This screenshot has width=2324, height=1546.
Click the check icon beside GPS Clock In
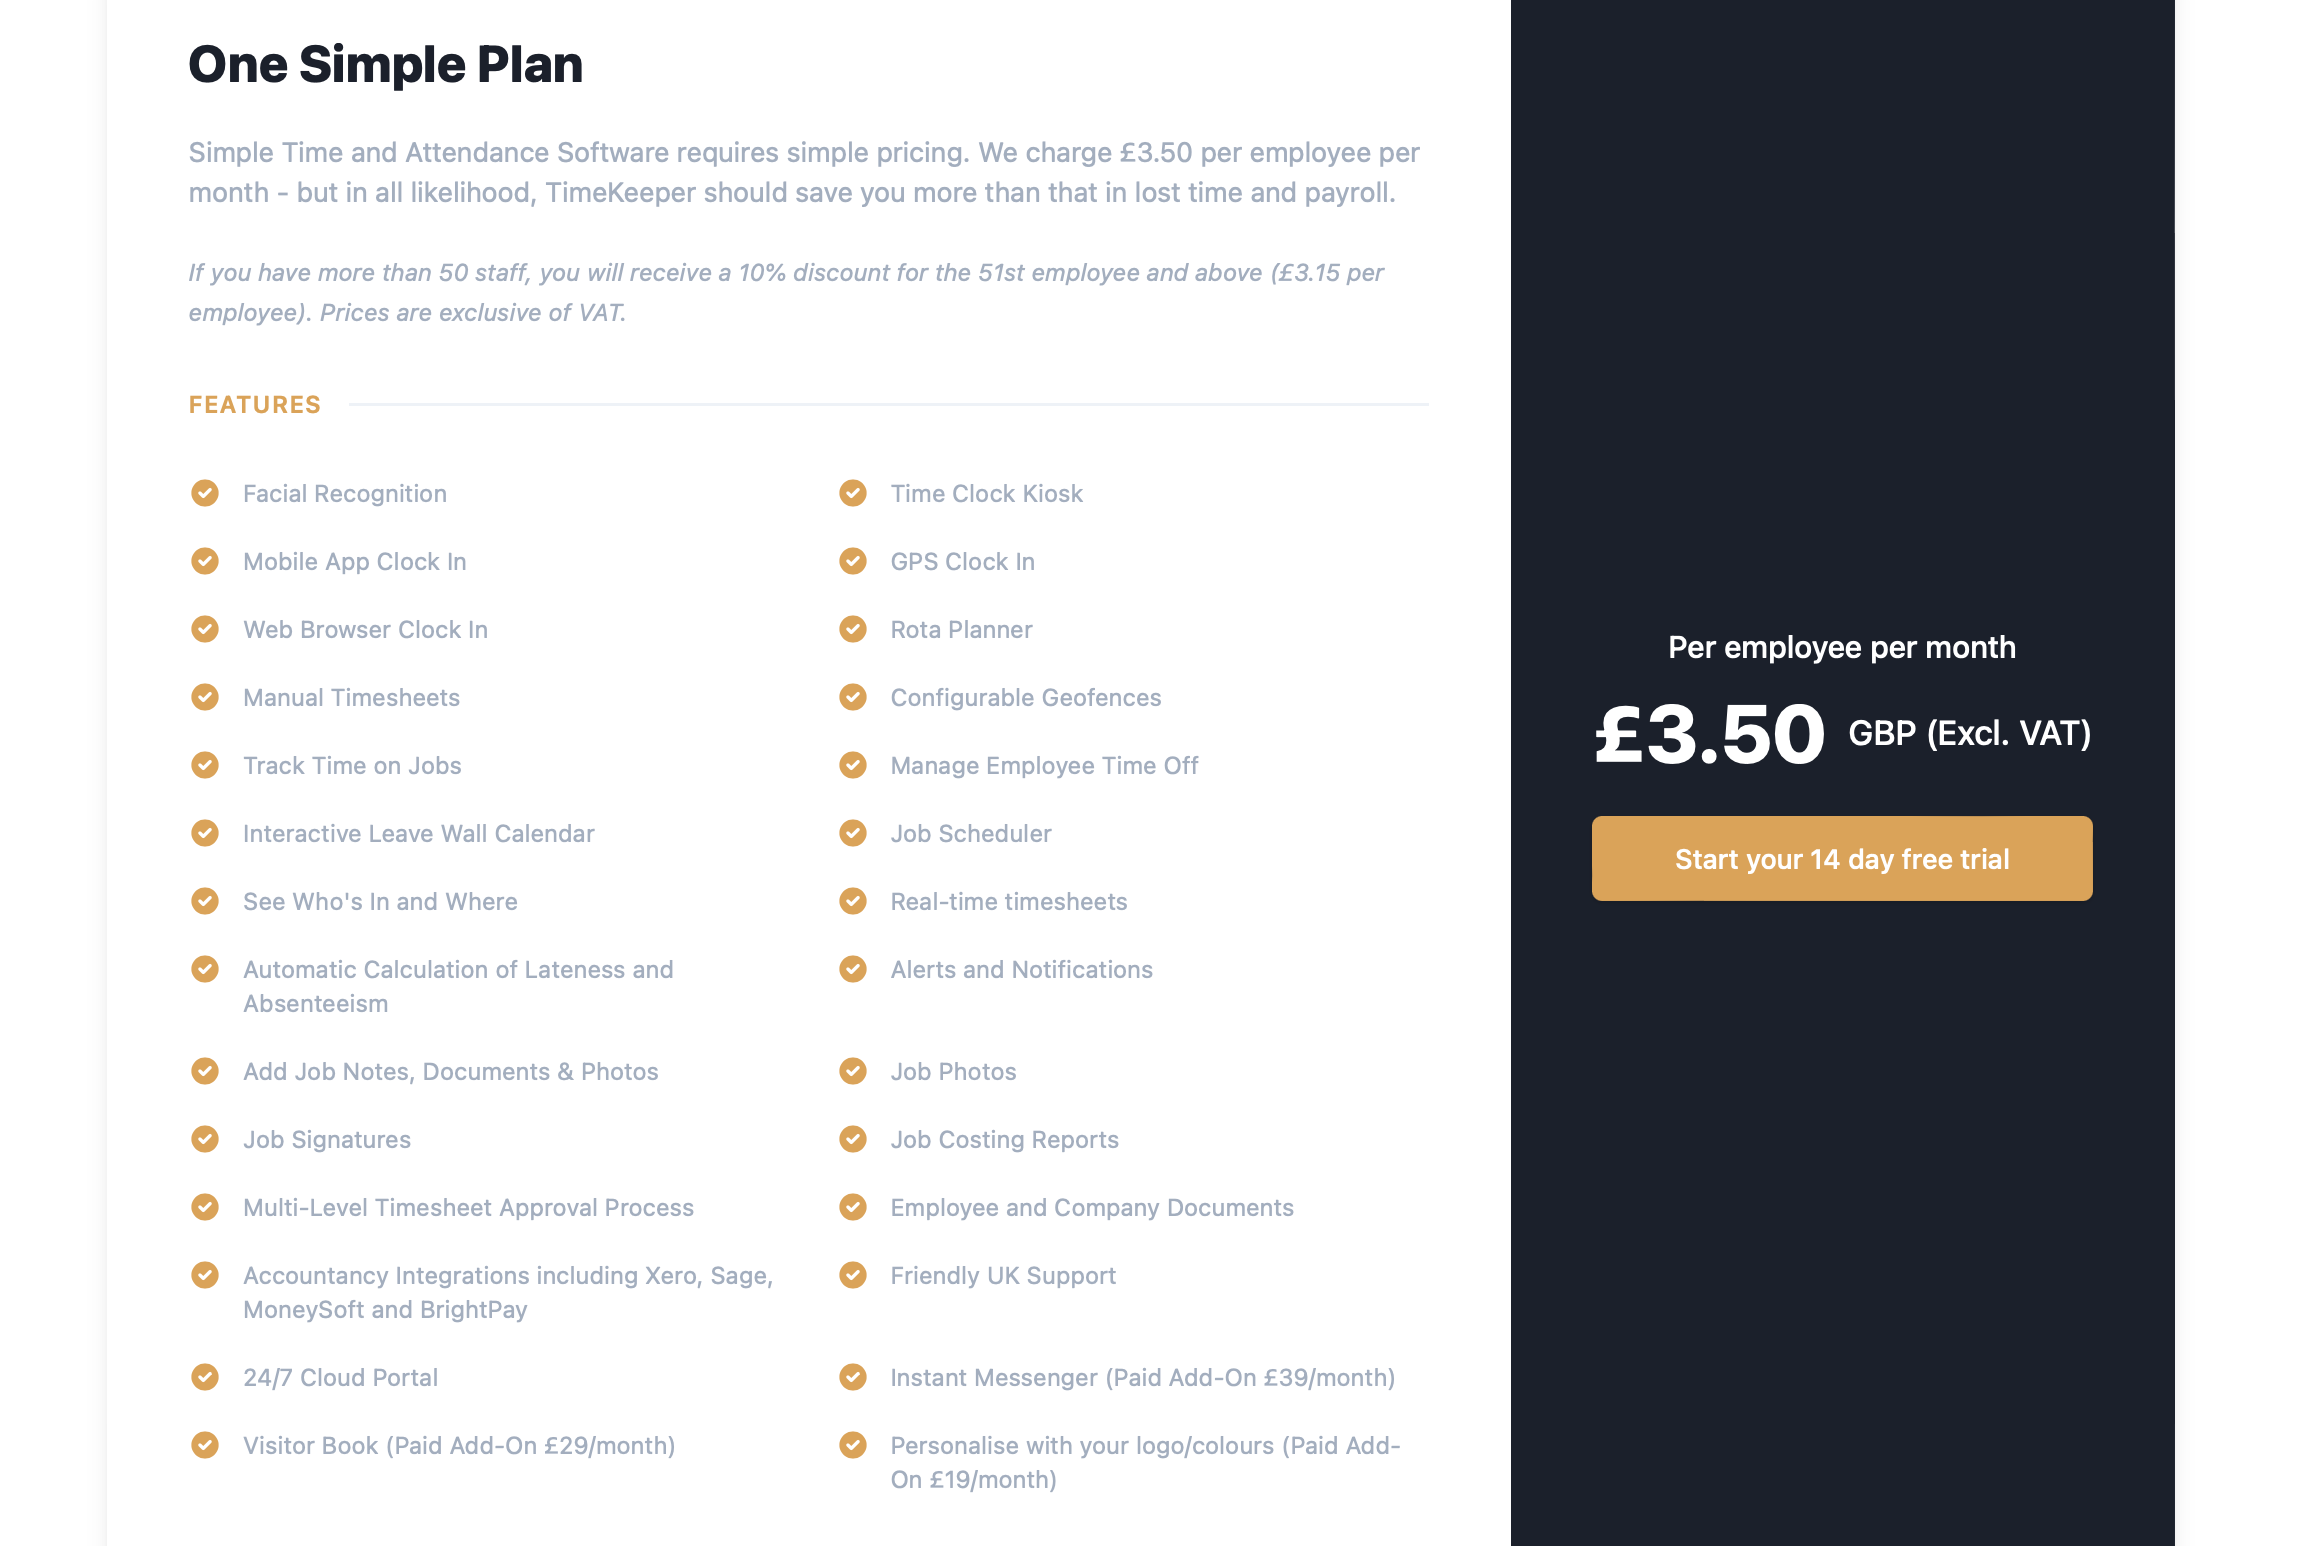(853, 561)
